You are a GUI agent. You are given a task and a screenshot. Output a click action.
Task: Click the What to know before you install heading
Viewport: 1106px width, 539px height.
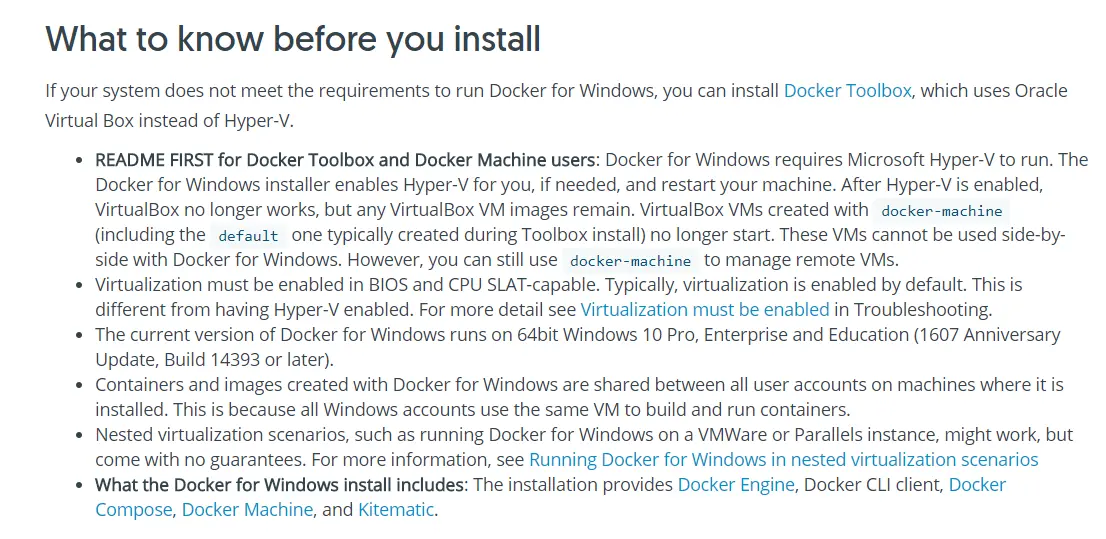pyautogui.click(x=293, y=39)
